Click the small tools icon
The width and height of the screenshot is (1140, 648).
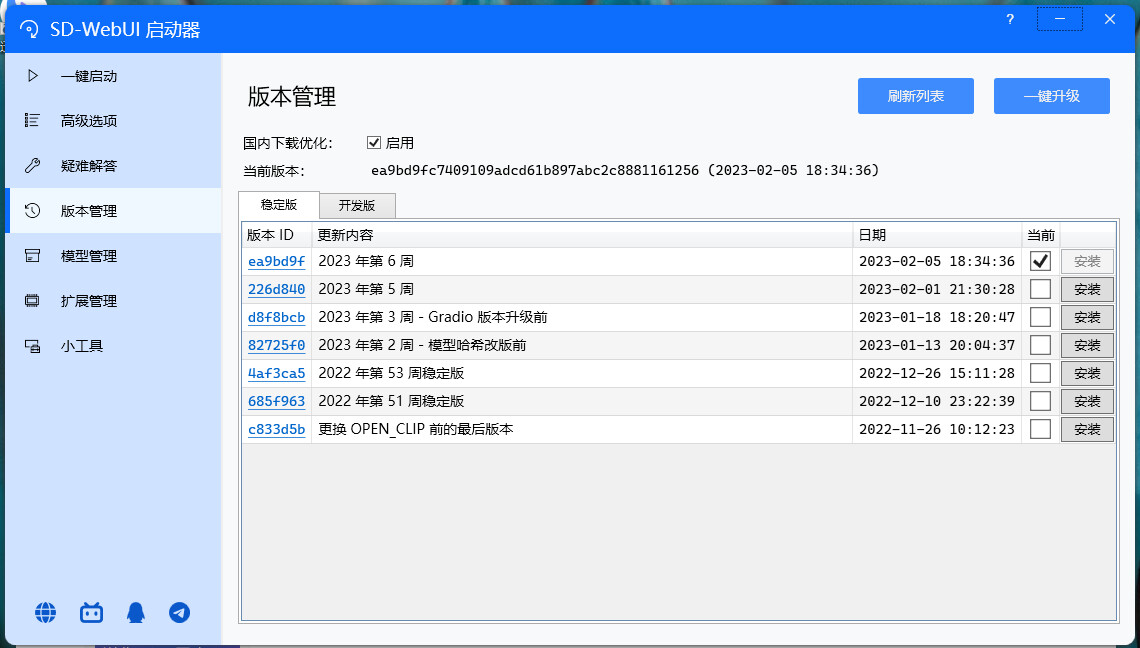[32, 346]
